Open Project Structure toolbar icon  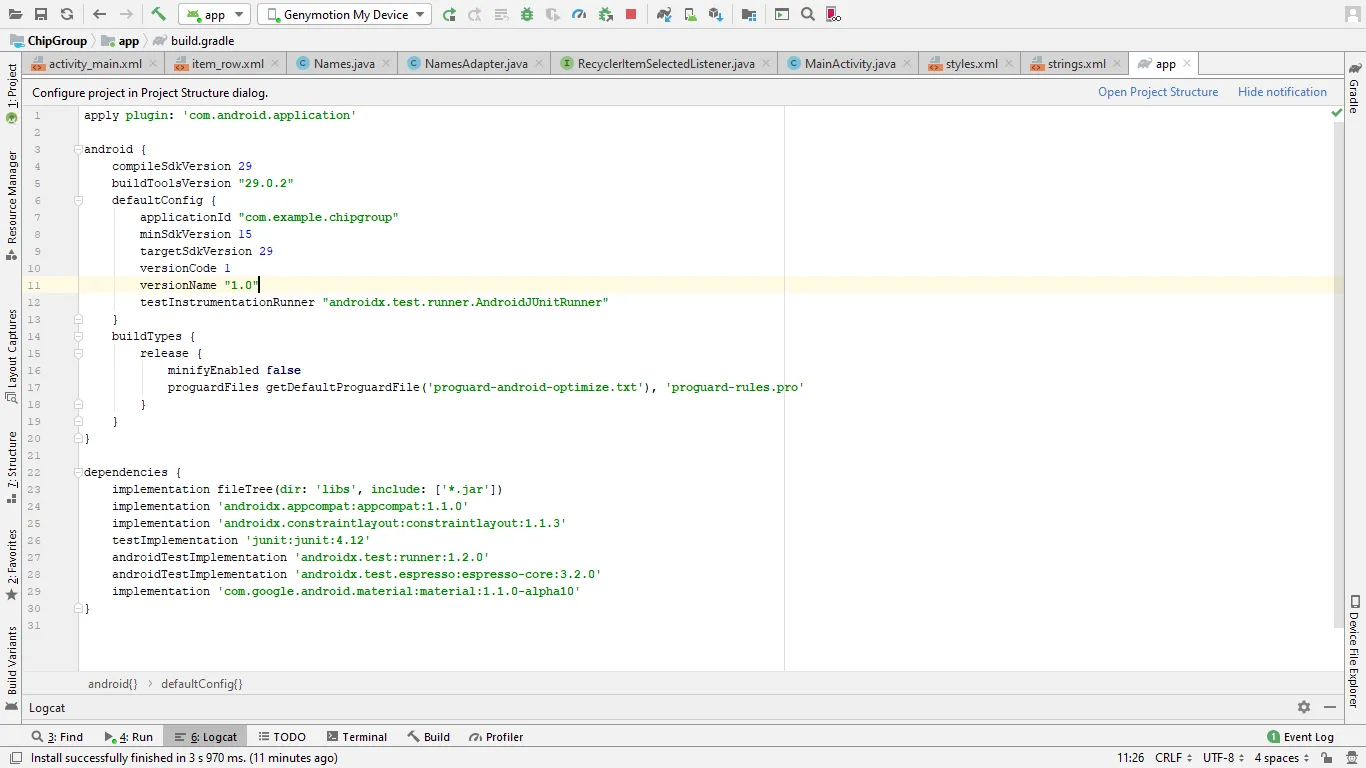pyautogui.click(x=749, y=14)
